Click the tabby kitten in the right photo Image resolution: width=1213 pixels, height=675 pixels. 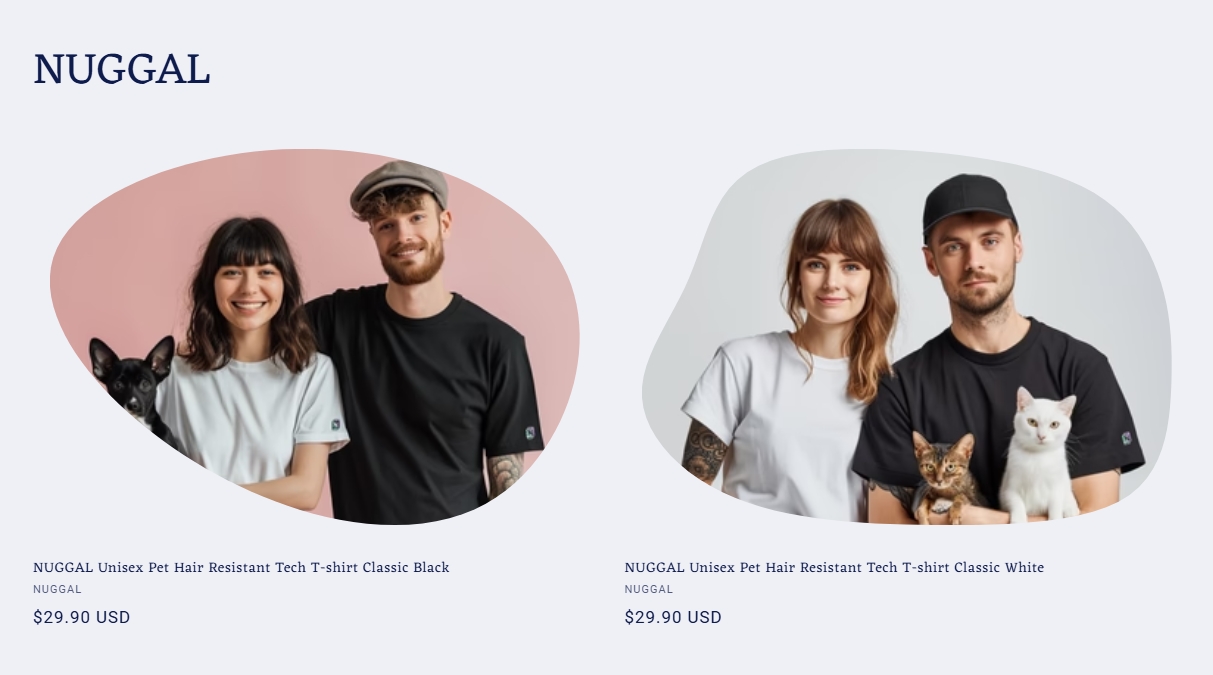[x=944, y=477]
